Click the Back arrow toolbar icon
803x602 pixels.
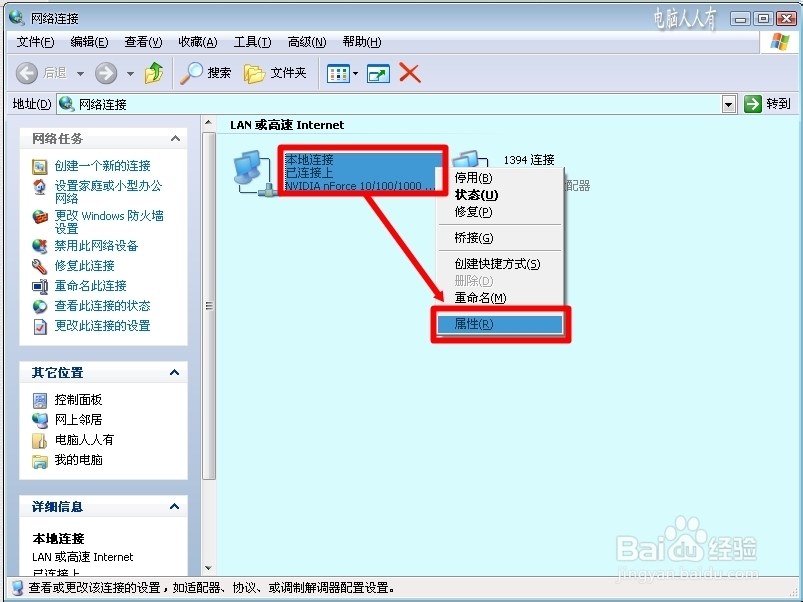(27, 73)
